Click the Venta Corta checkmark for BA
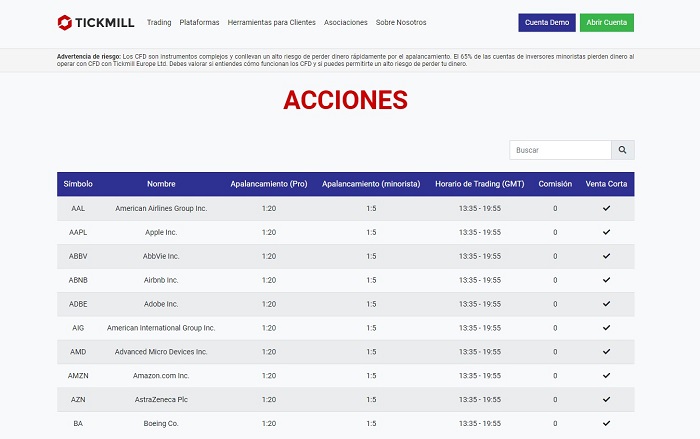 (x=606, y=423)
